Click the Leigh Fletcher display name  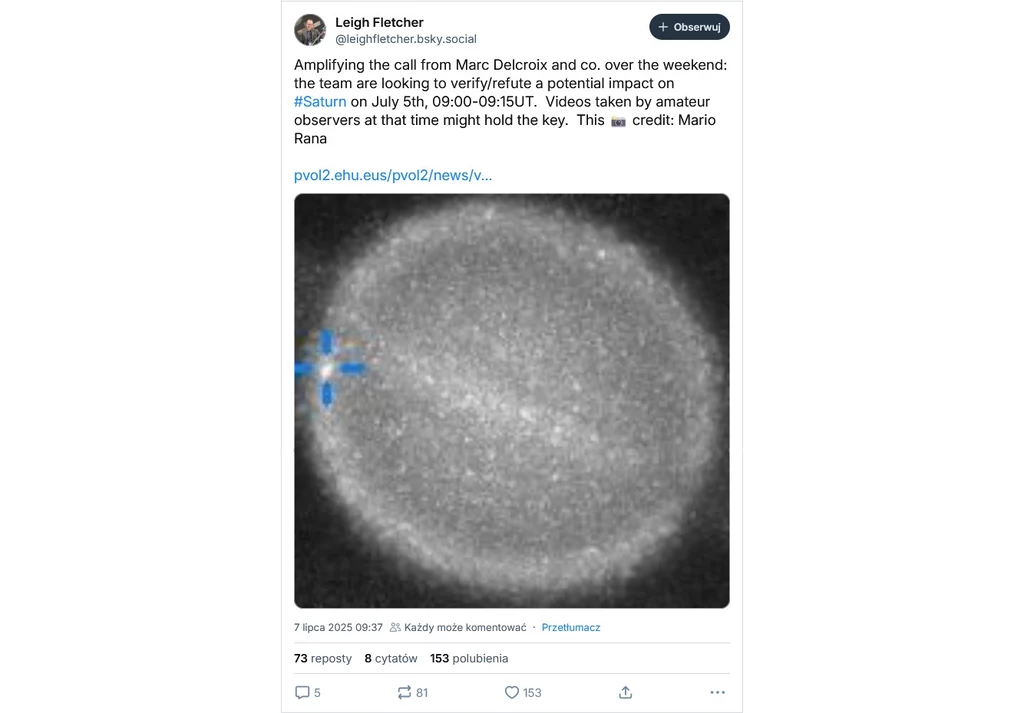tap(379, 22)
